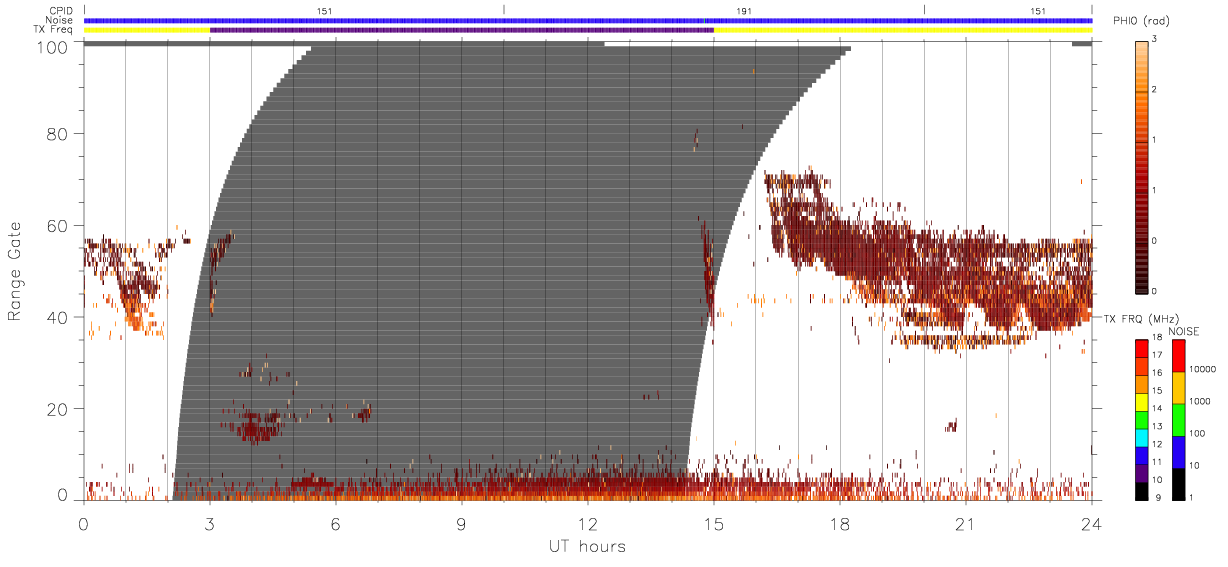
Task: Click the Noise row label at top left
Action: 61,20
